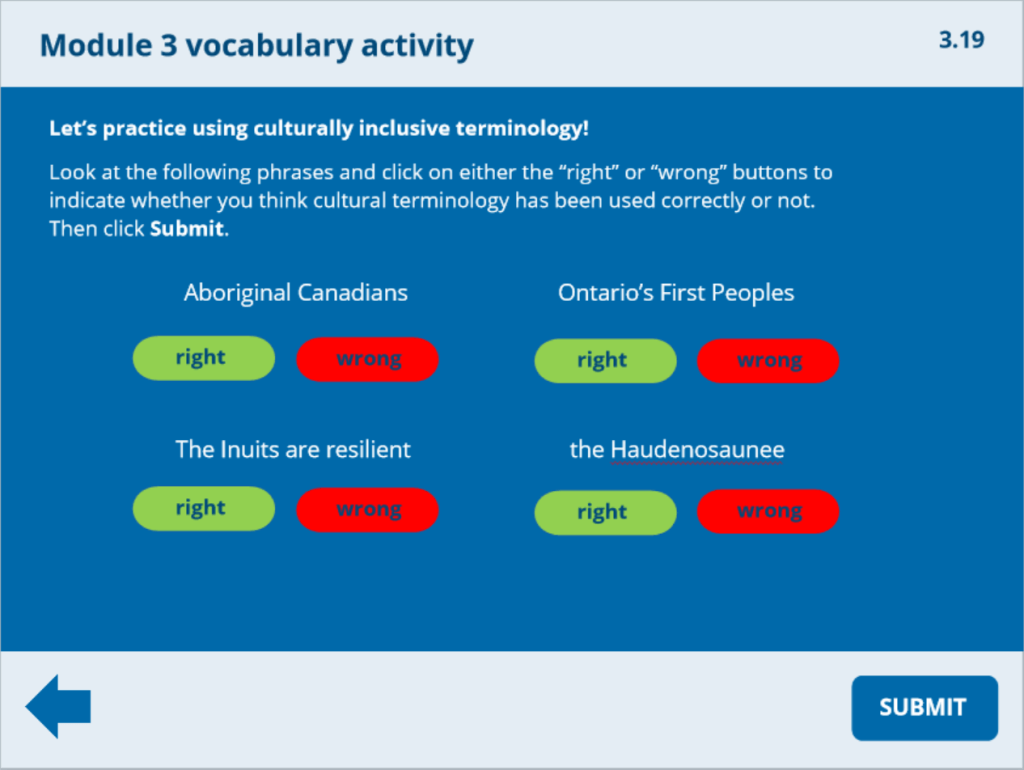Screen dimensions: 1024x770
Task: Click the phrase "The Inuits are resilient"
Action: 292,449
